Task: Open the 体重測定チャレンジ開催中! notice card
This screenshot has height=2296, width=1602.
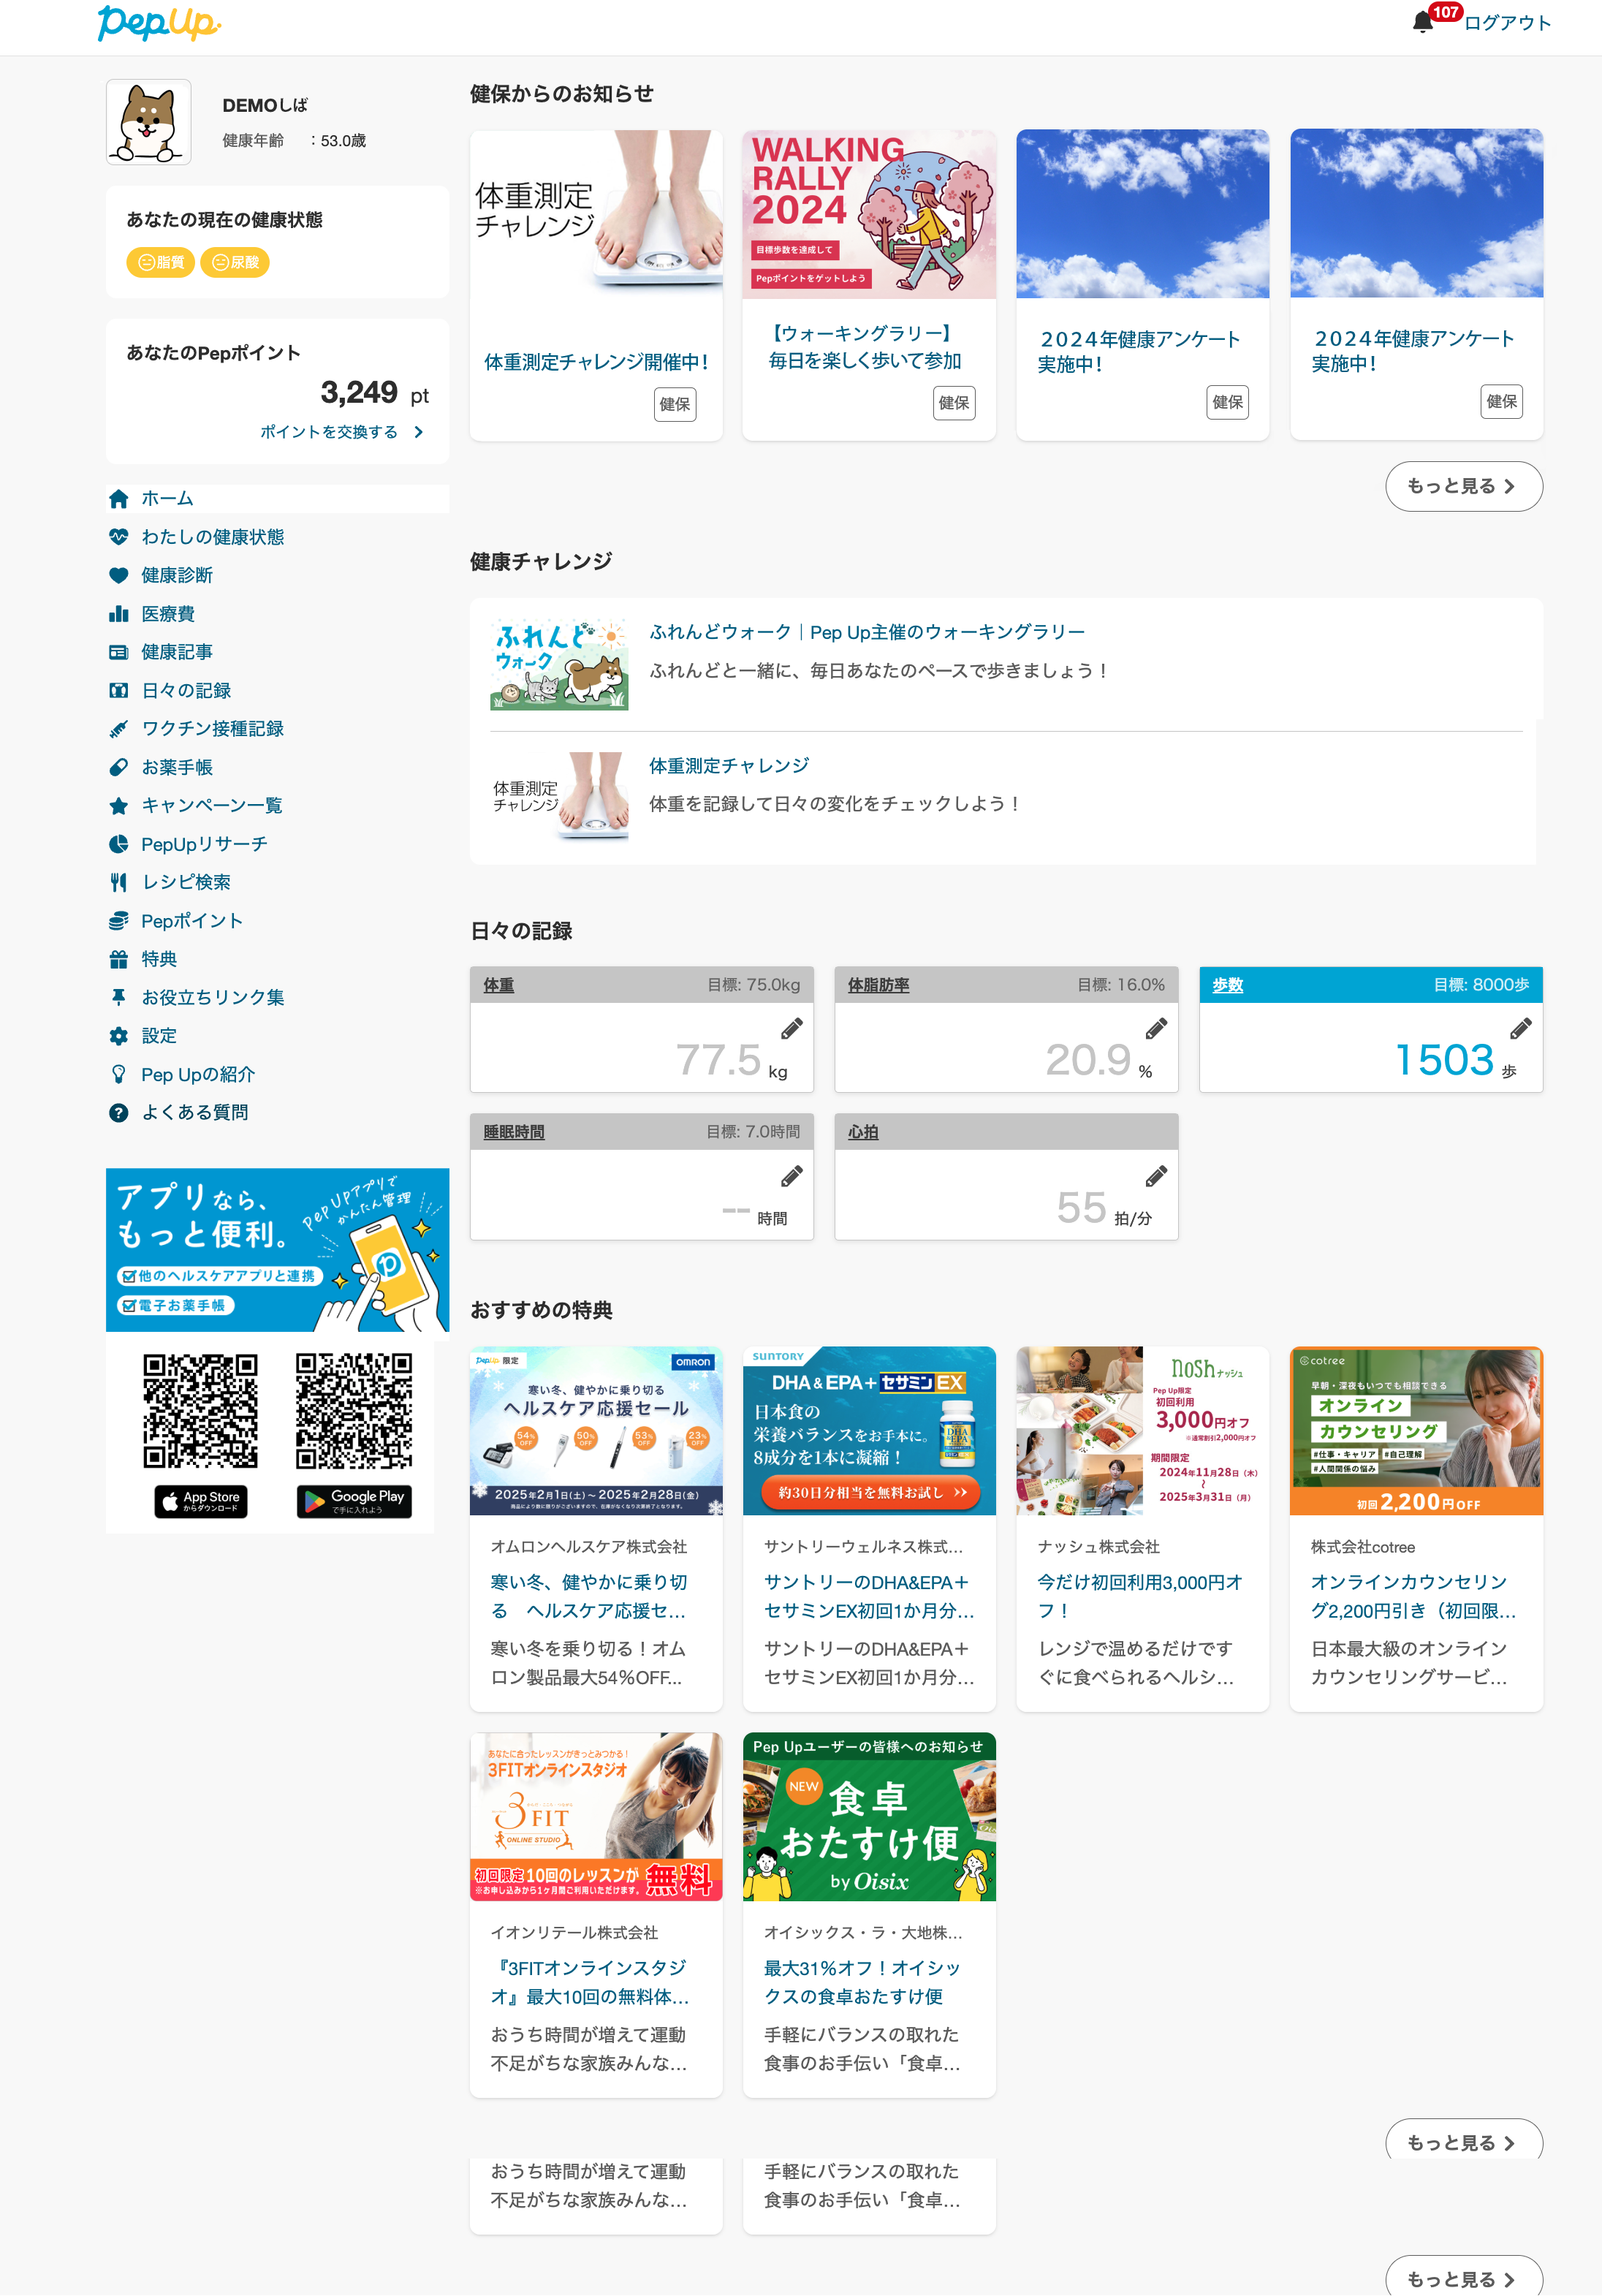Action: coord(596,285)
